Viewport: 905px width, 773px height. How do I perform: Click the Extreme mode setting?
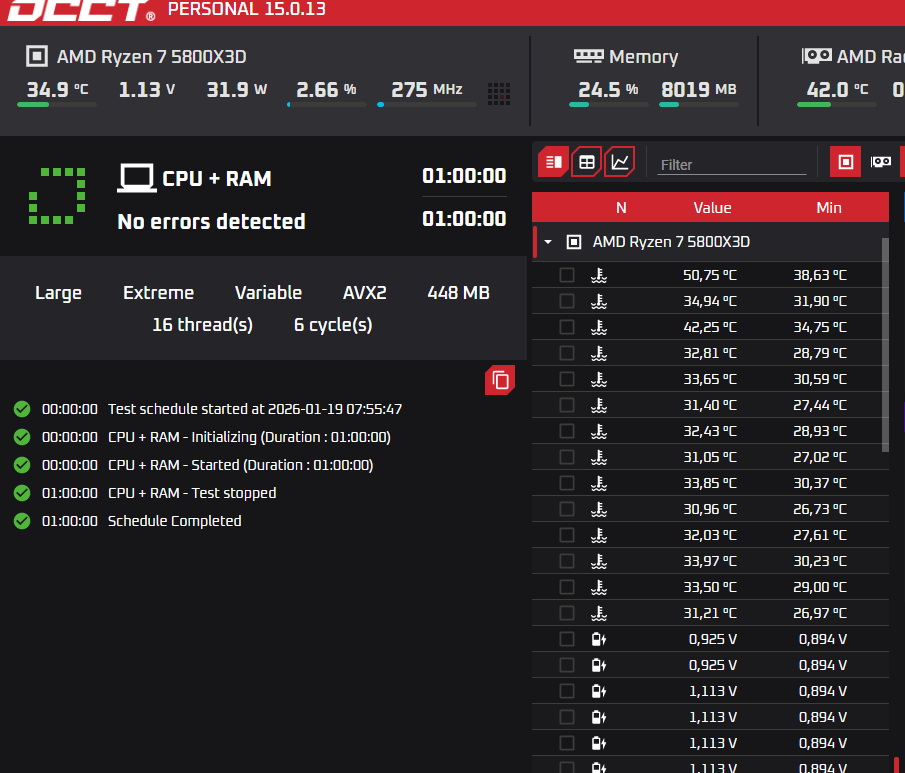tap(158, 293)
